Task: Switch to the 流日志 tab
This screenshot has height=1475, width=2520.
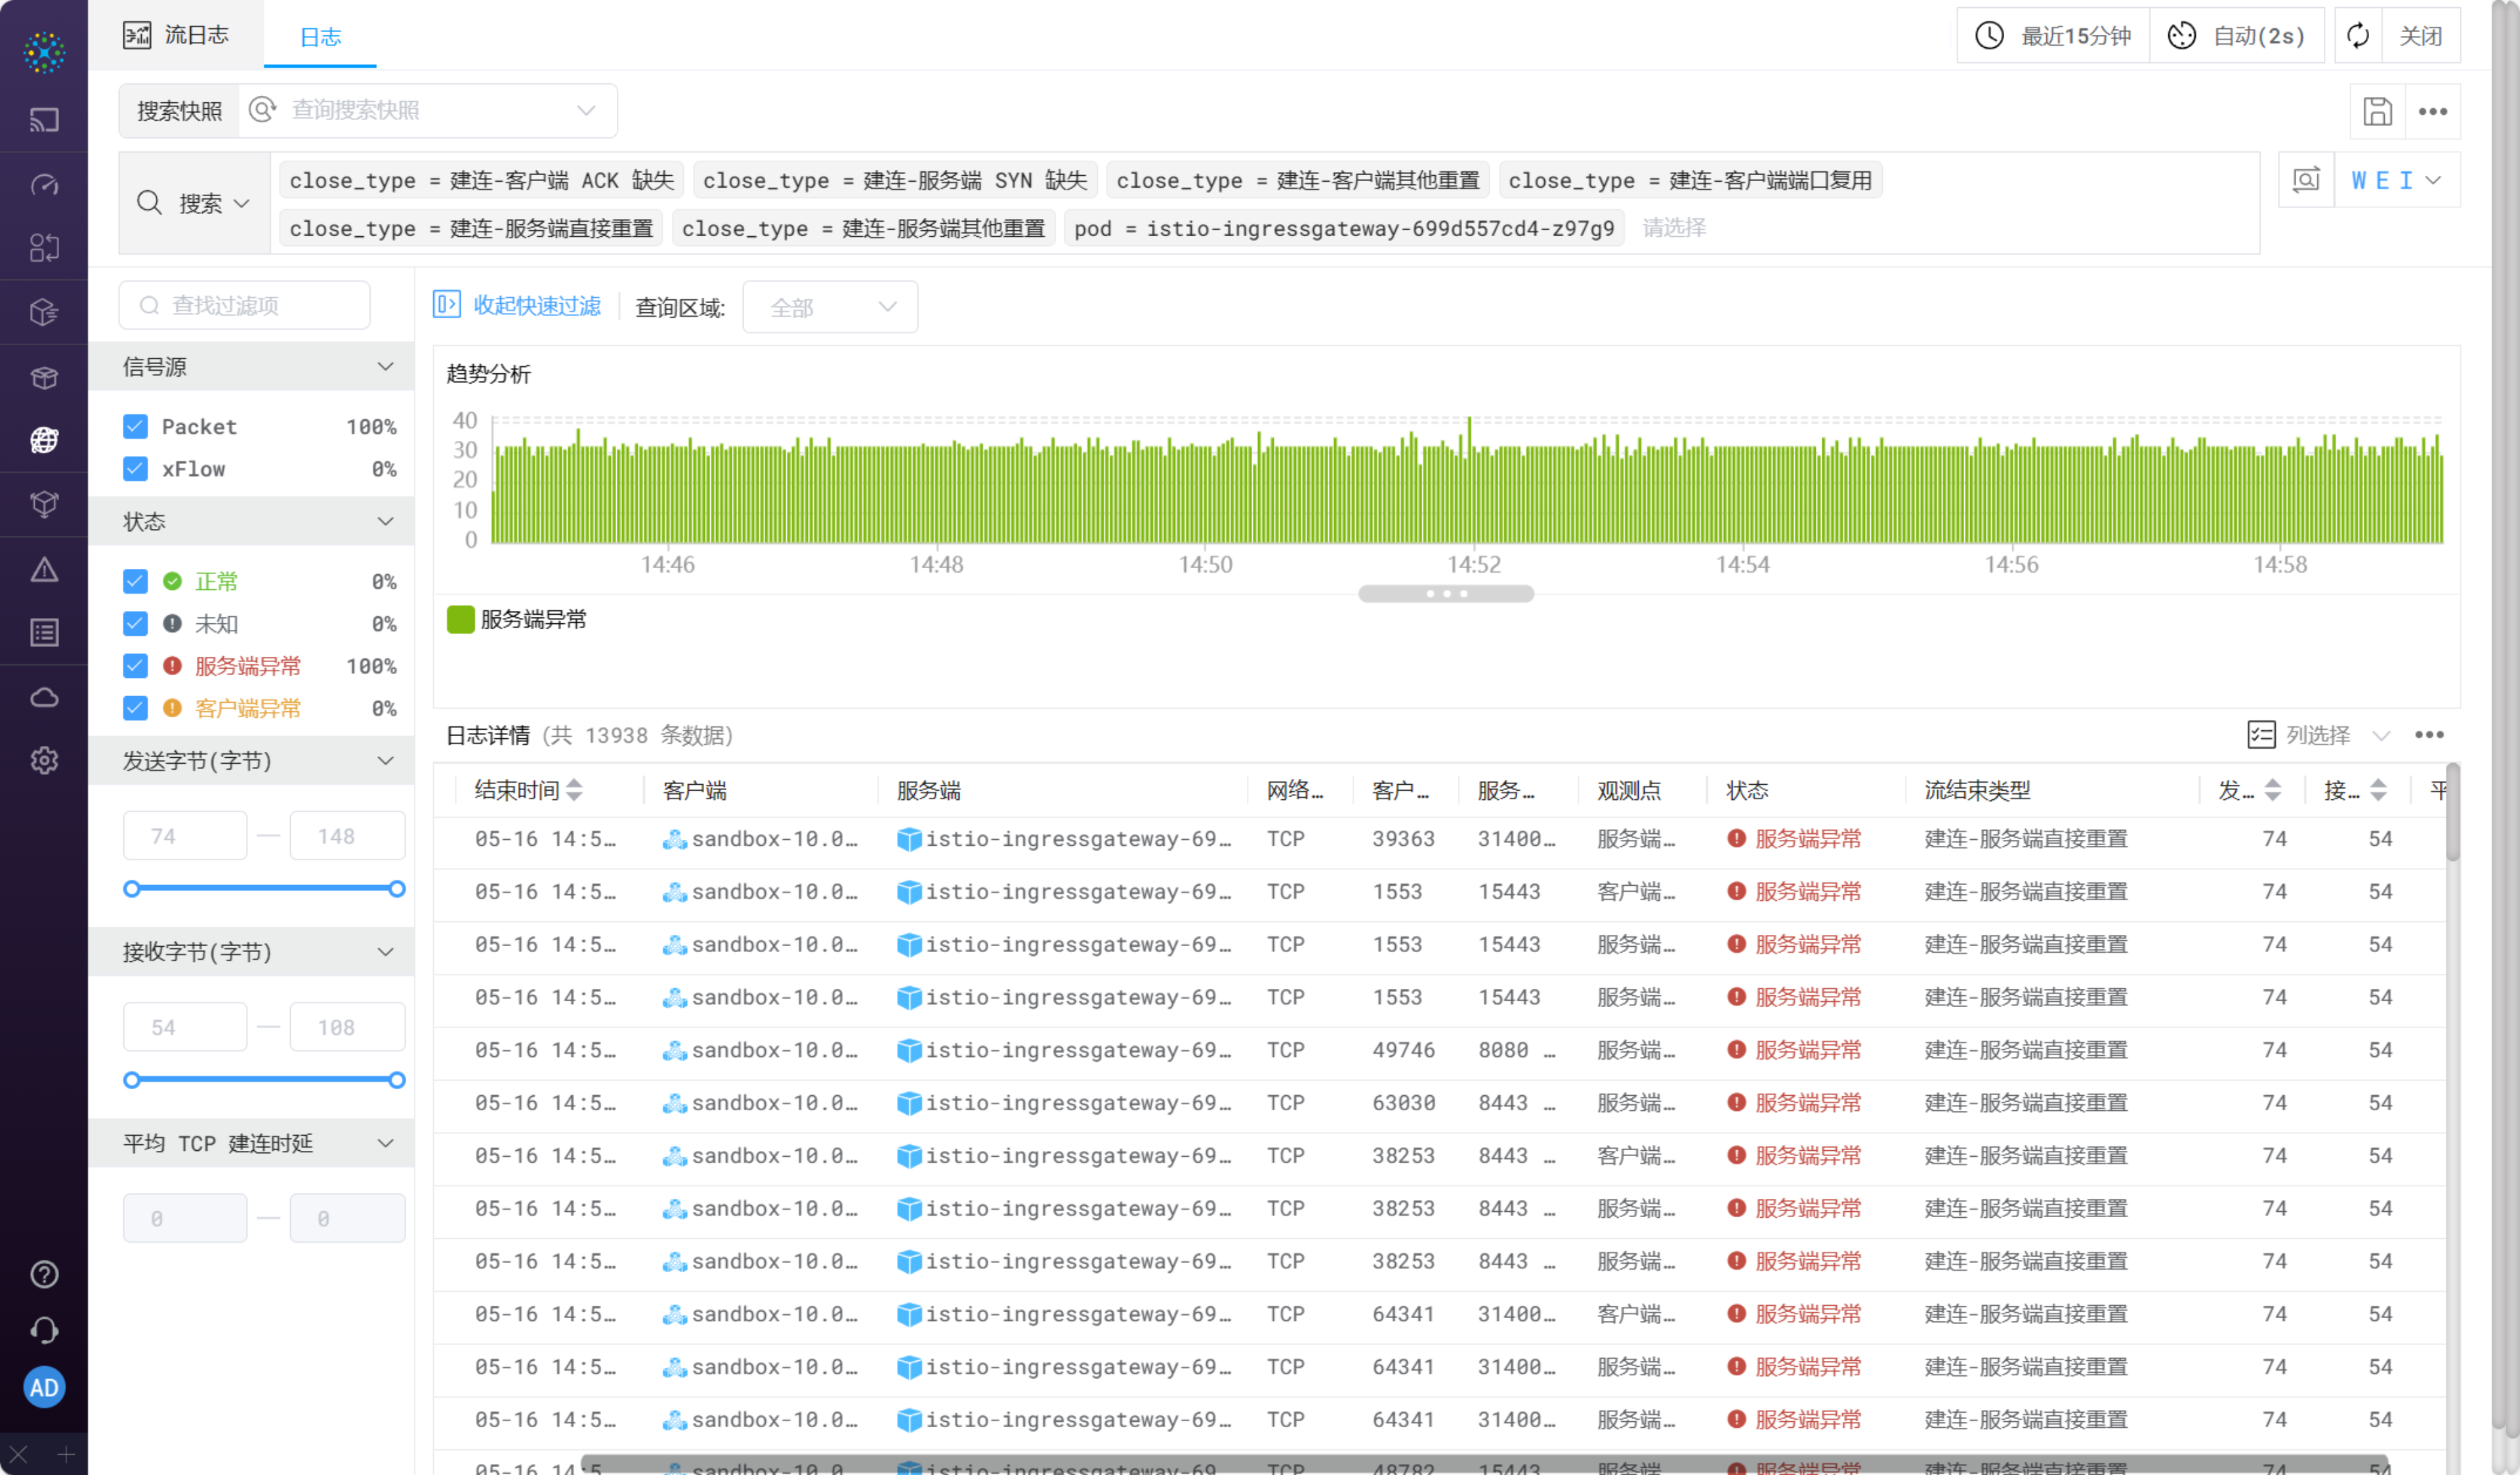Action: point(177,35)
